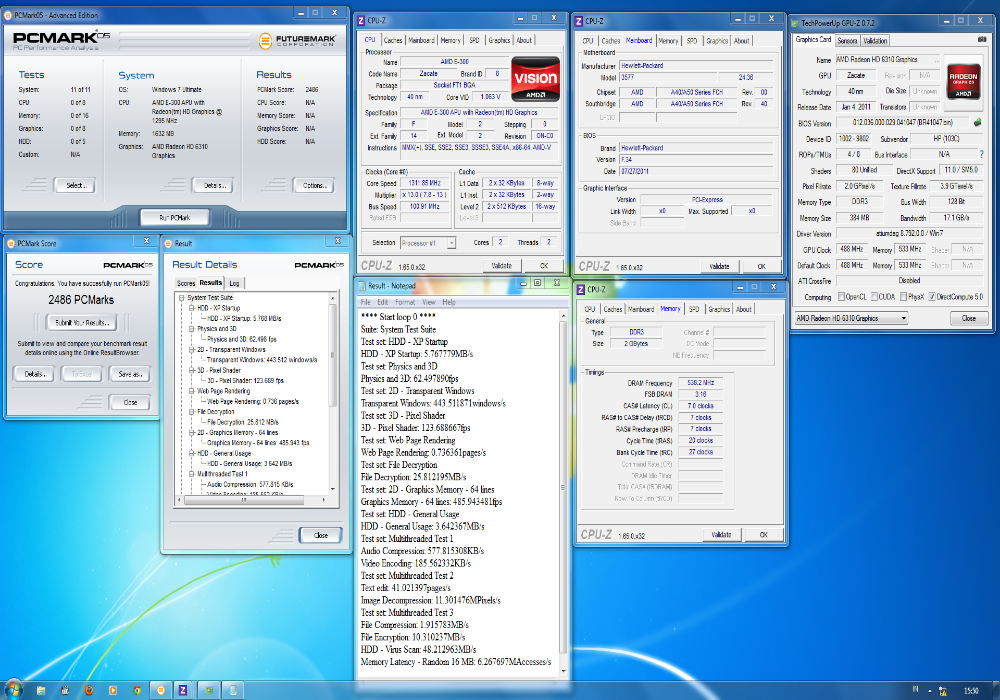Click the Options button under Results
Screen dimensions: 1000x700
[313, 186]
